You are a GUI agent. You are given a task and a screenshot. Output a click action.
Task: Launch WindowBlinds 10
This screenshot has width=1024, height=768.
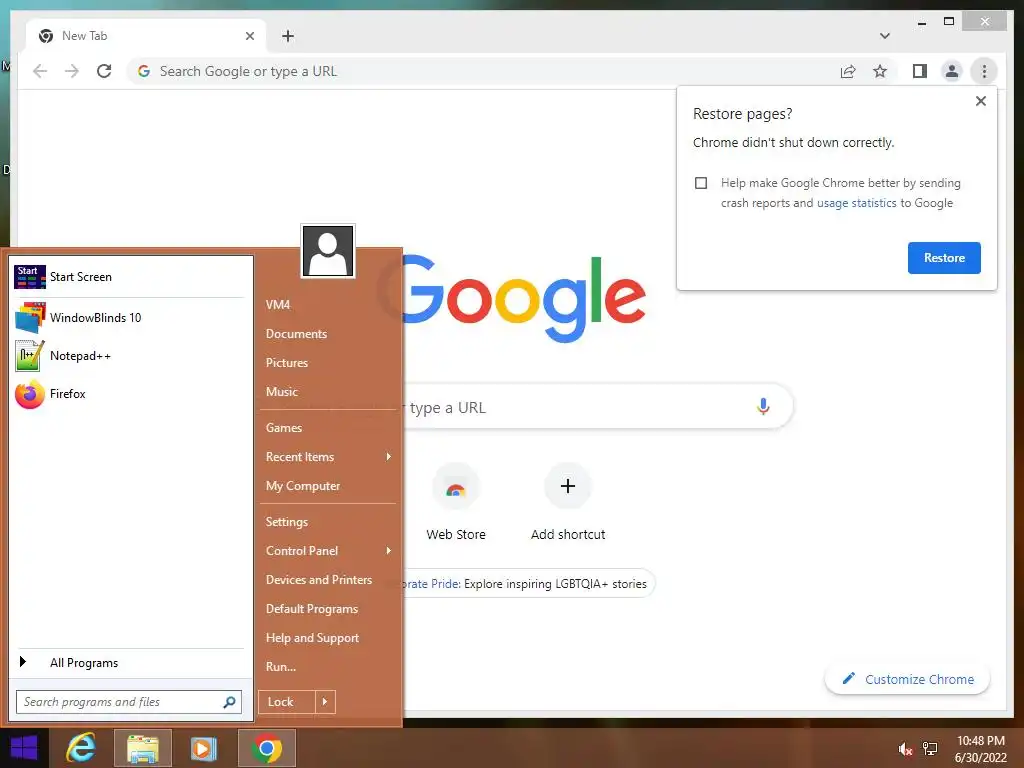pyautogui.click(x=129, y=317)
